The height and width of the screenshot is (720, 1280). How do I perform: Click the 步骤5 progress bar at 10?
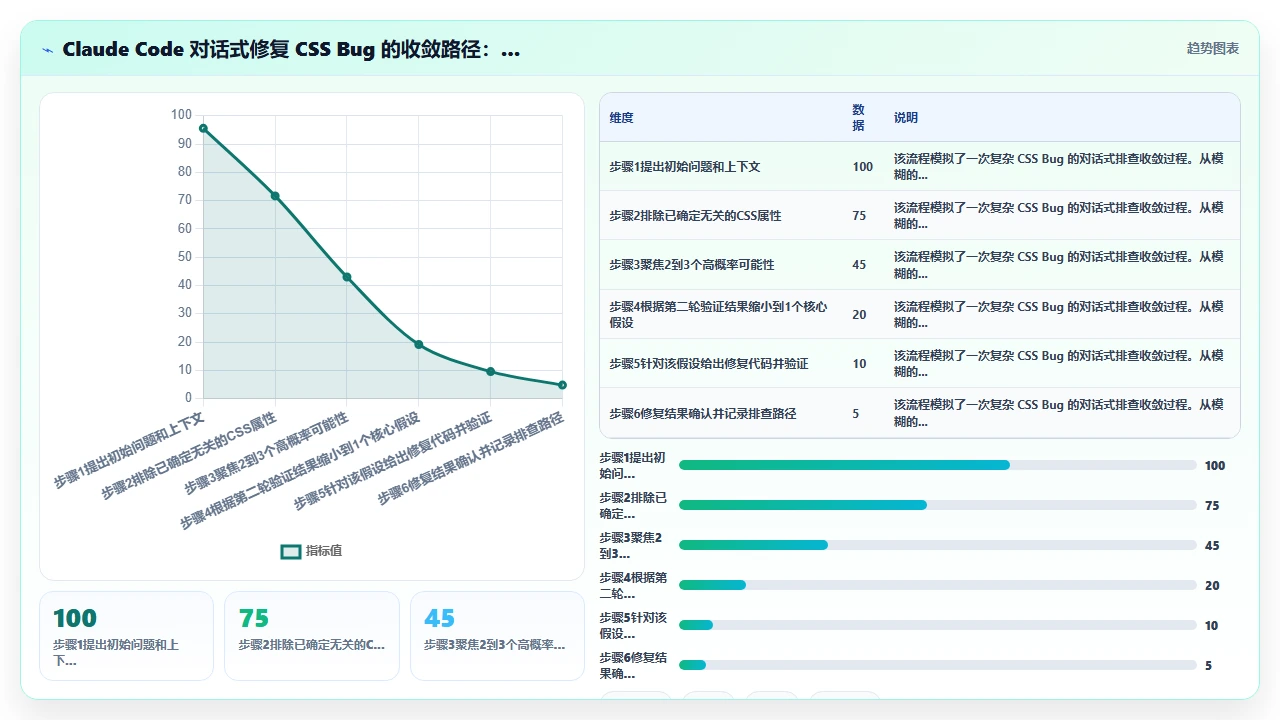tap(938, 625)
